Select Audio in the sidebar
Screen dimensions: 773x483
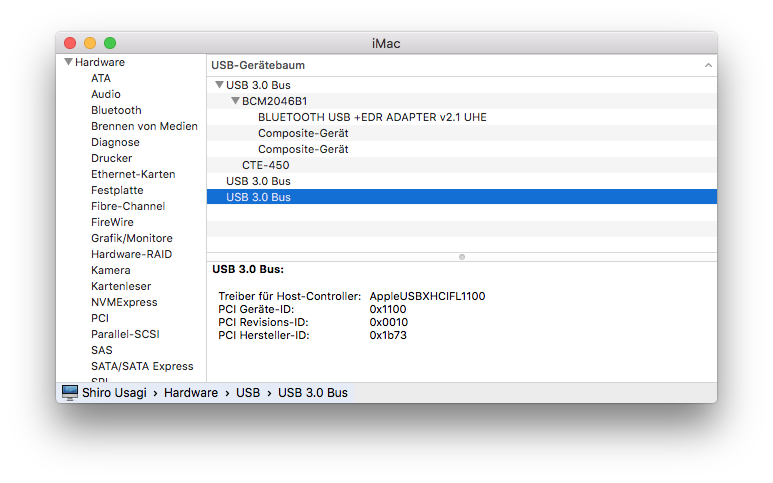click(105, 94)
